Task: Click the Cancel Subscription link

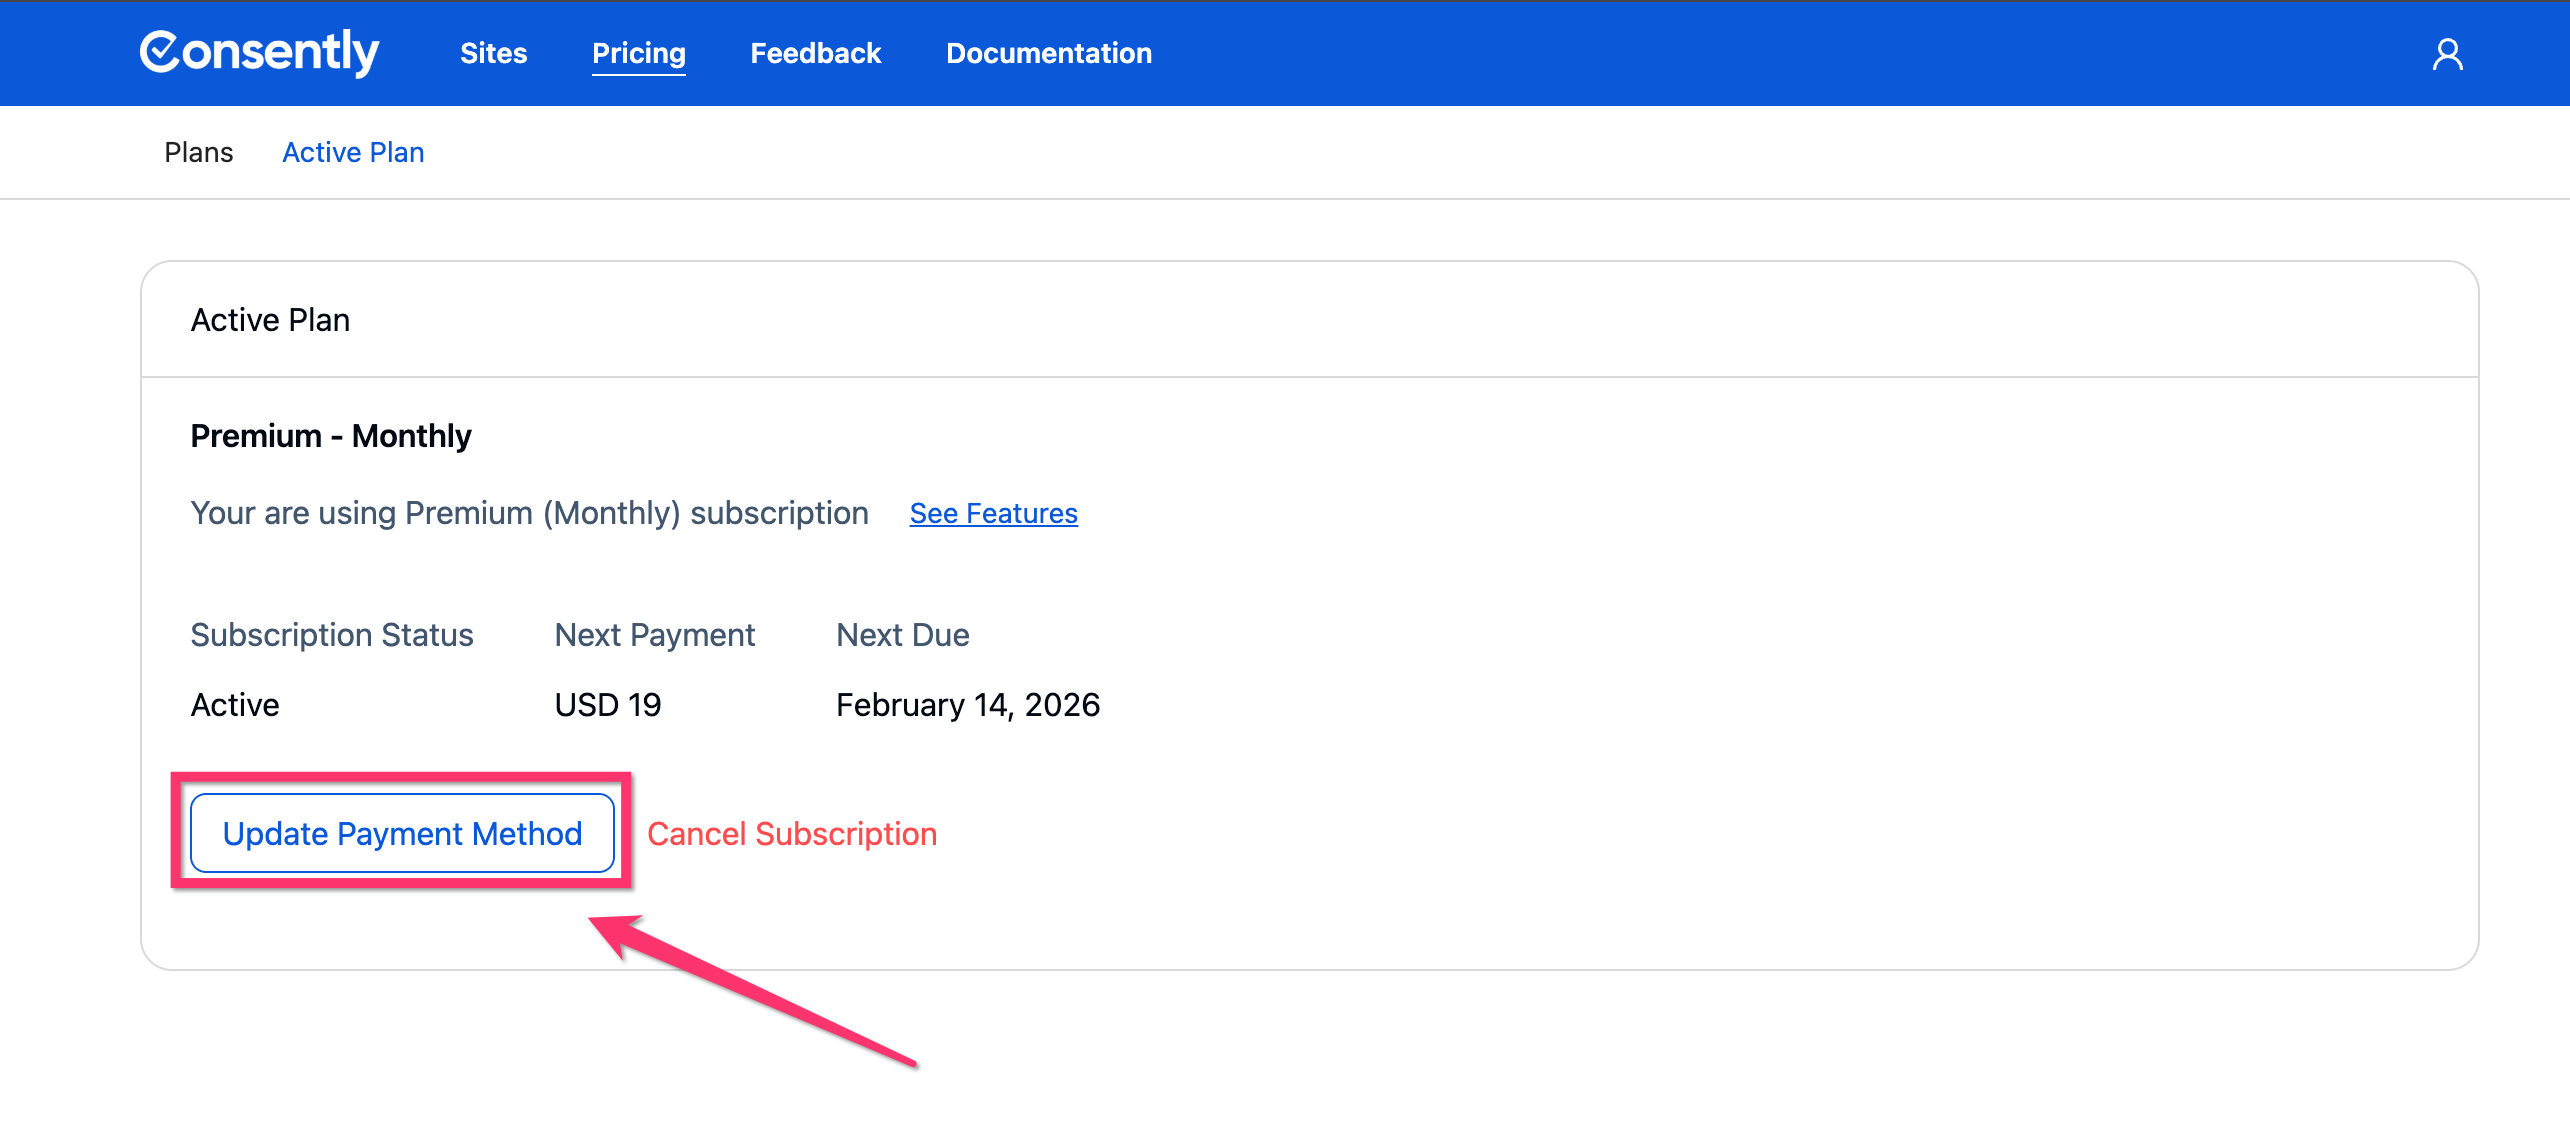Action: point(791,833)
